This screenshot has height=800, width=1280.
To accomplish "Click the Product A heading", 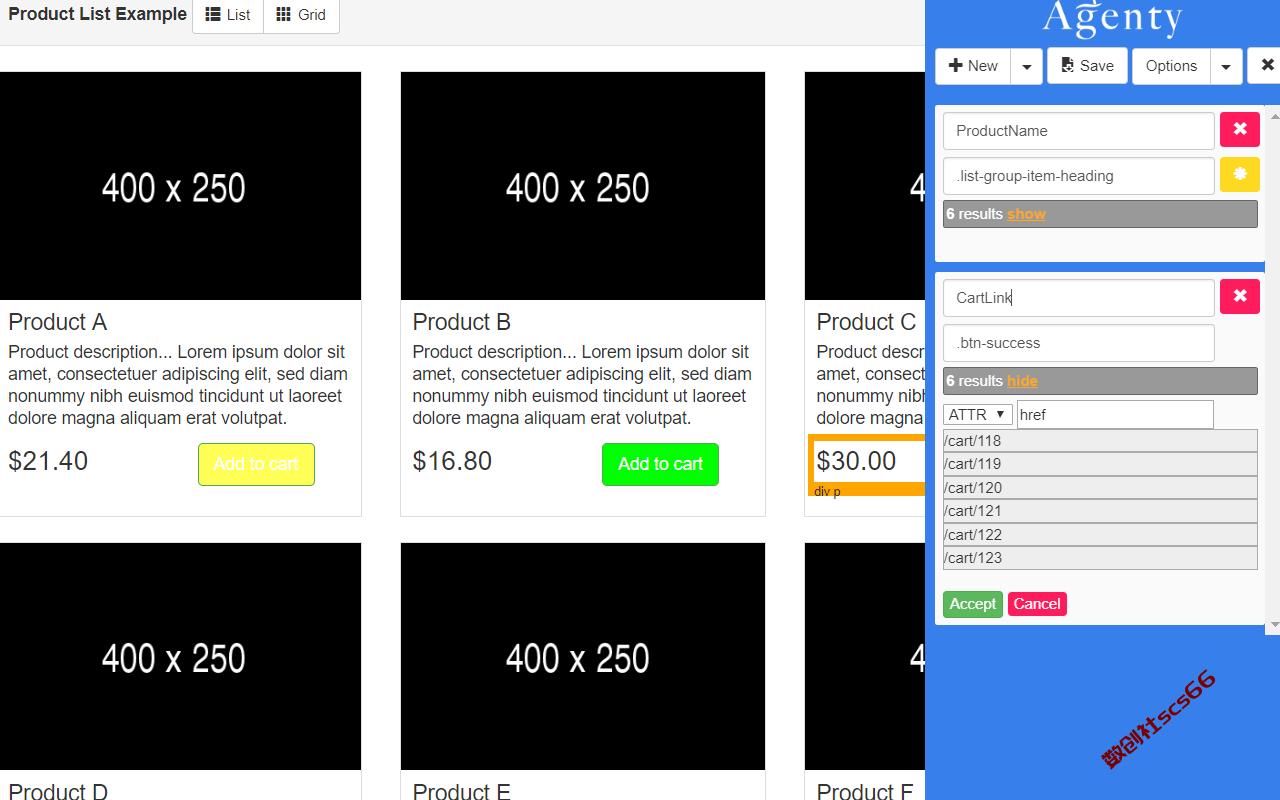I will 58,322.
